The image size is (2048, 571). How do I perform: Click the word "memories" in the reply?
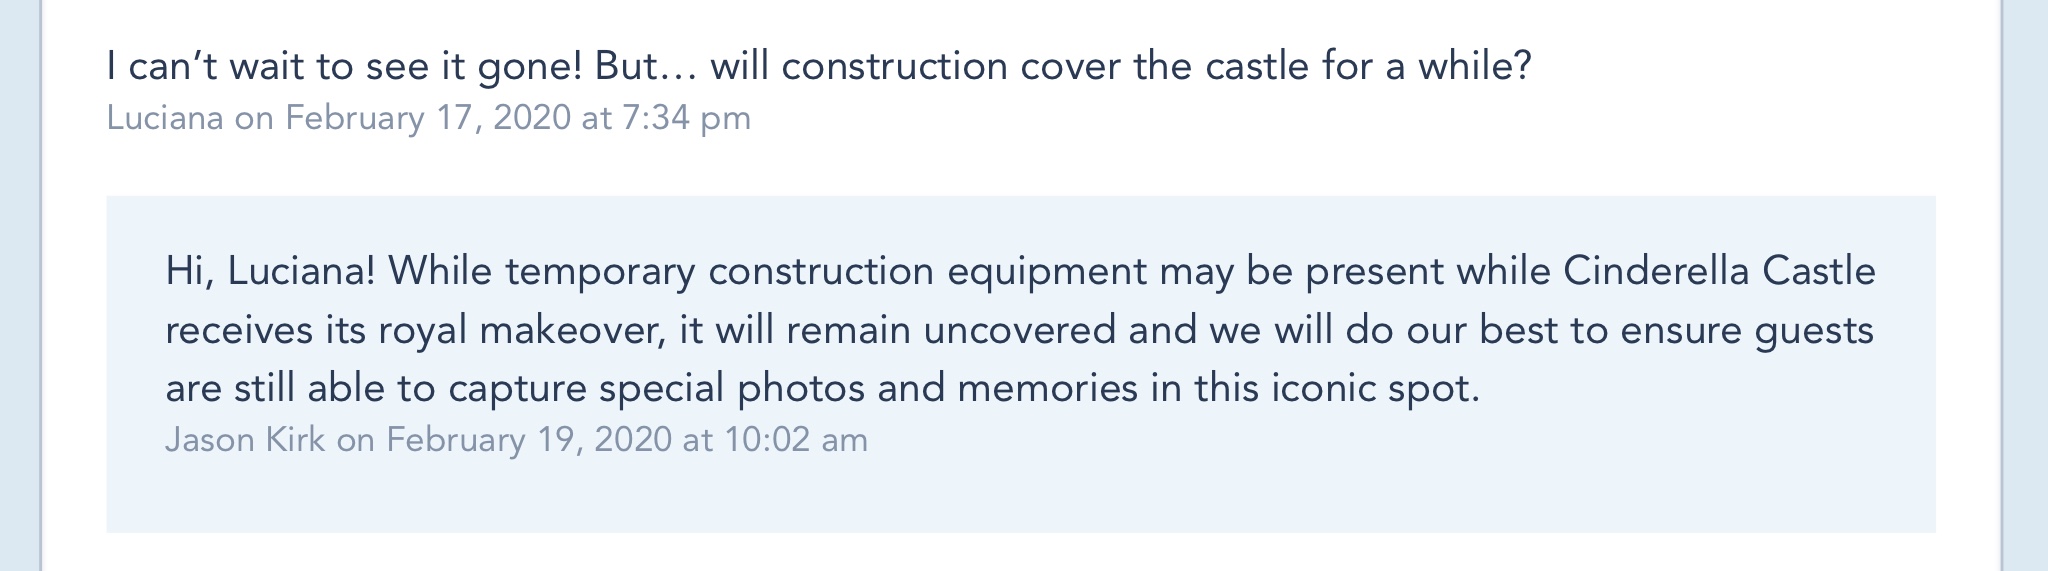coord(1047,388)
